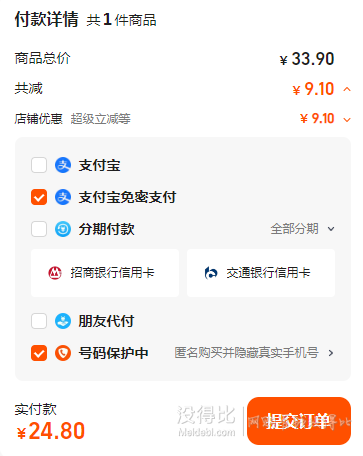Click the Alipay logo icon beside 支付宝
Screen dimensions: 363x456
pyautogui.click(x=63, y=165)
